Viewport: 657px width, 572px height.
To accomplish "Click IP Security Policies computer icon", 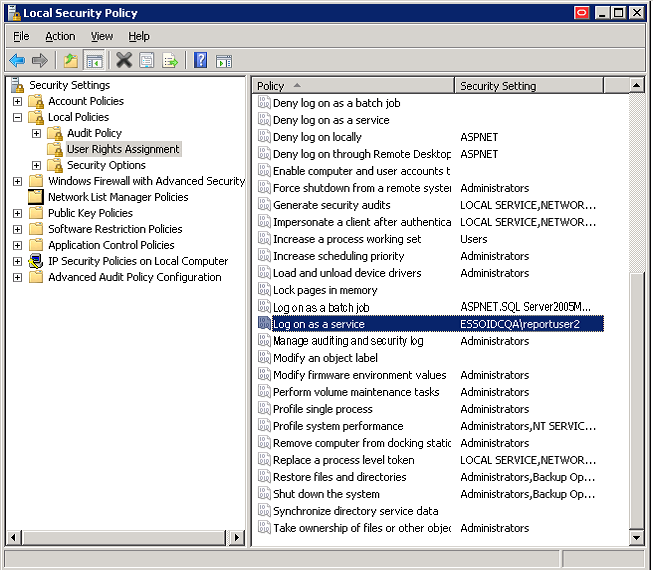I will click(x=36, y=261).
